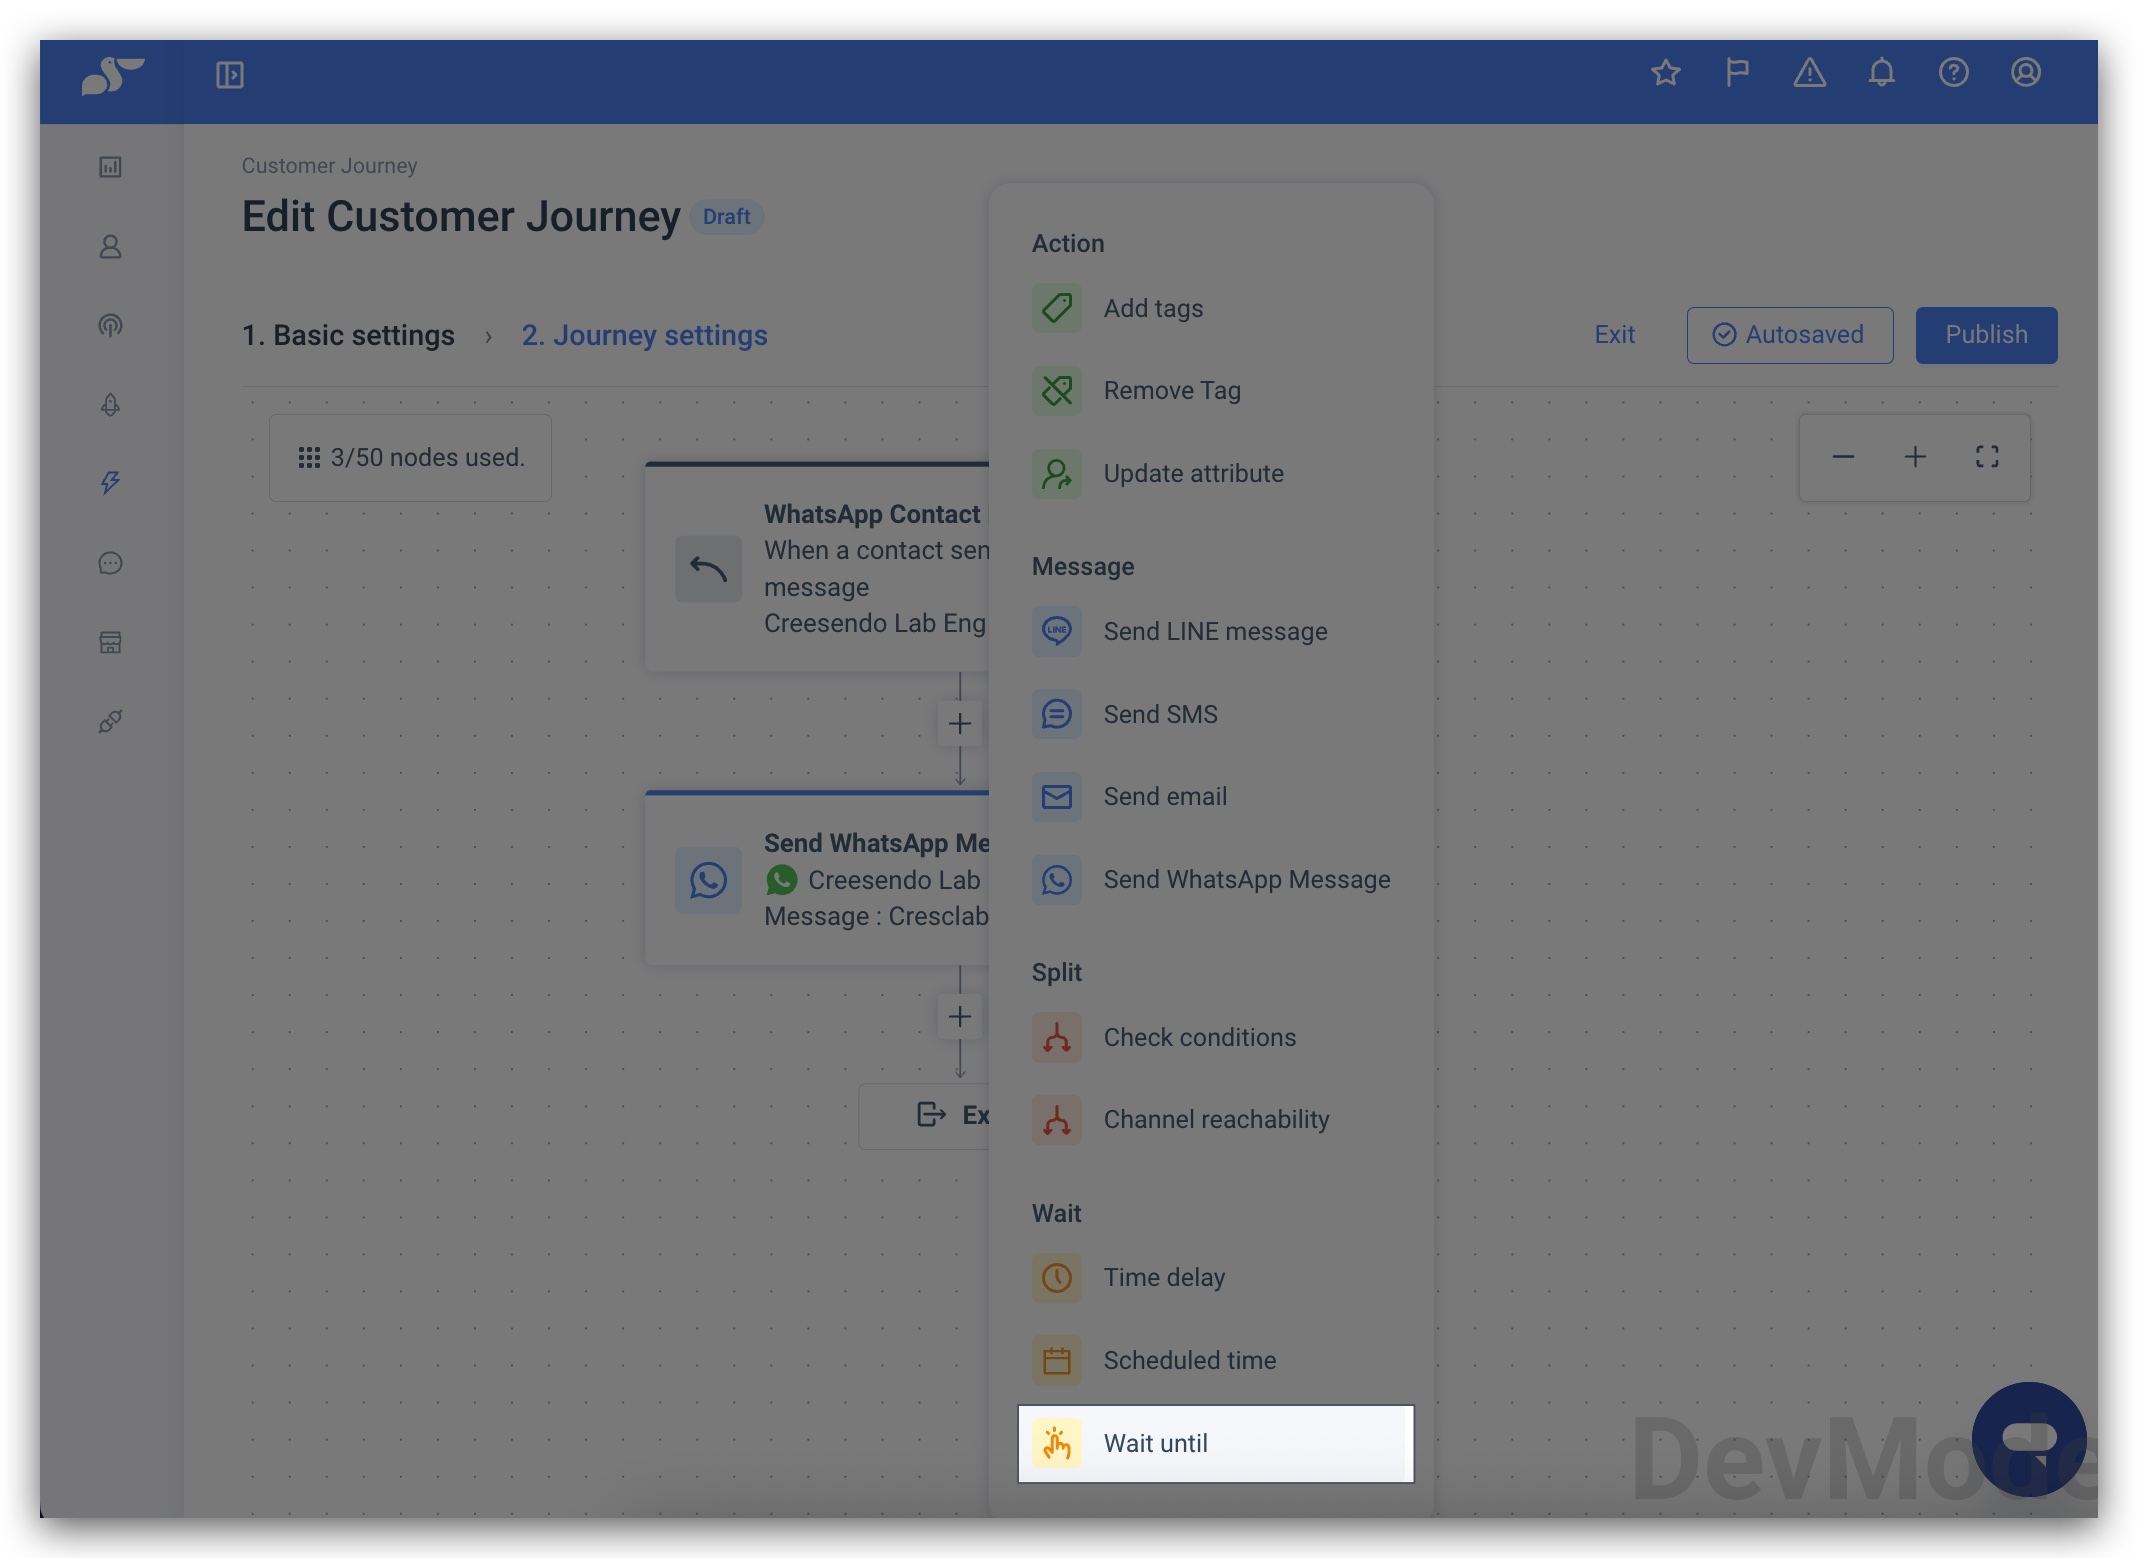Open the dashboard chart icon in the sidebar

coord(111,167)
